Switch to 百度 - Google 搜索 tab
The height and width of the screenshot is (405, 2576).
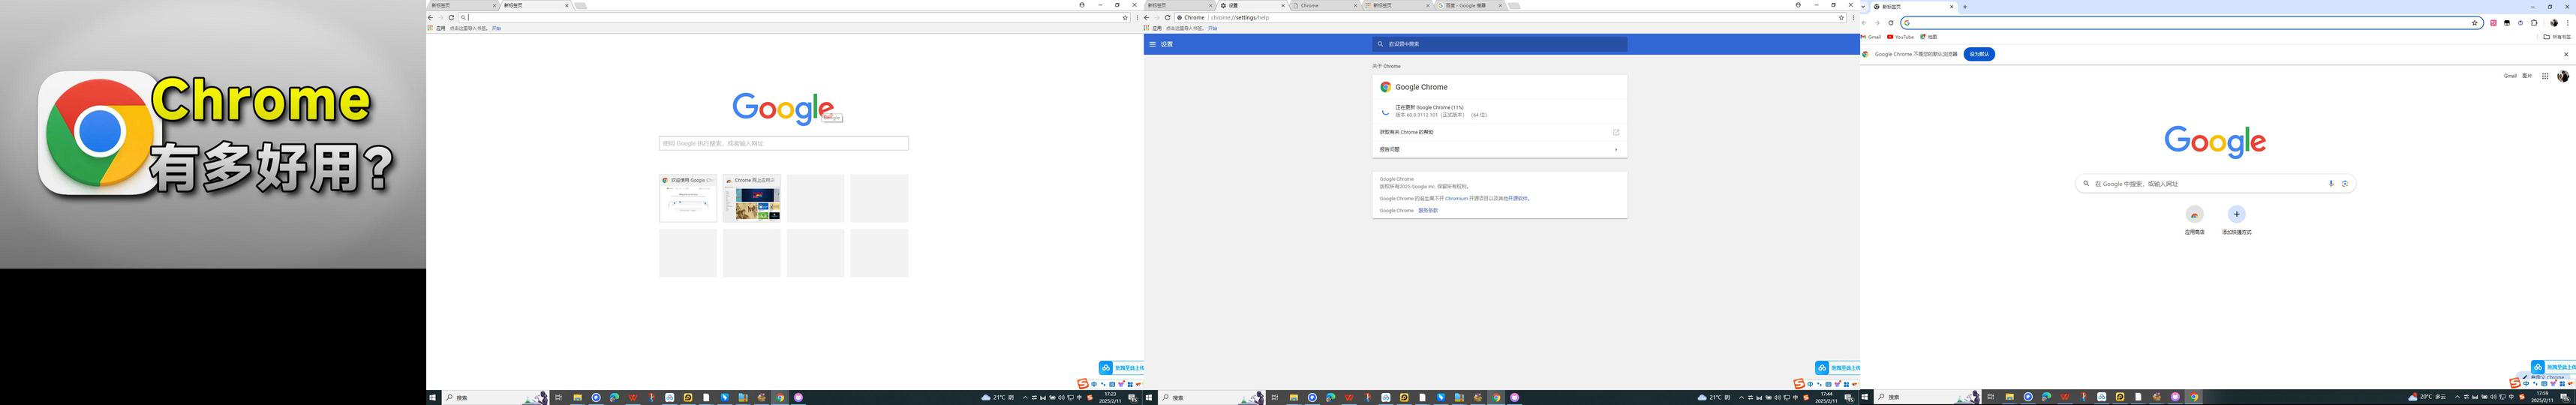pos(1469,5)
